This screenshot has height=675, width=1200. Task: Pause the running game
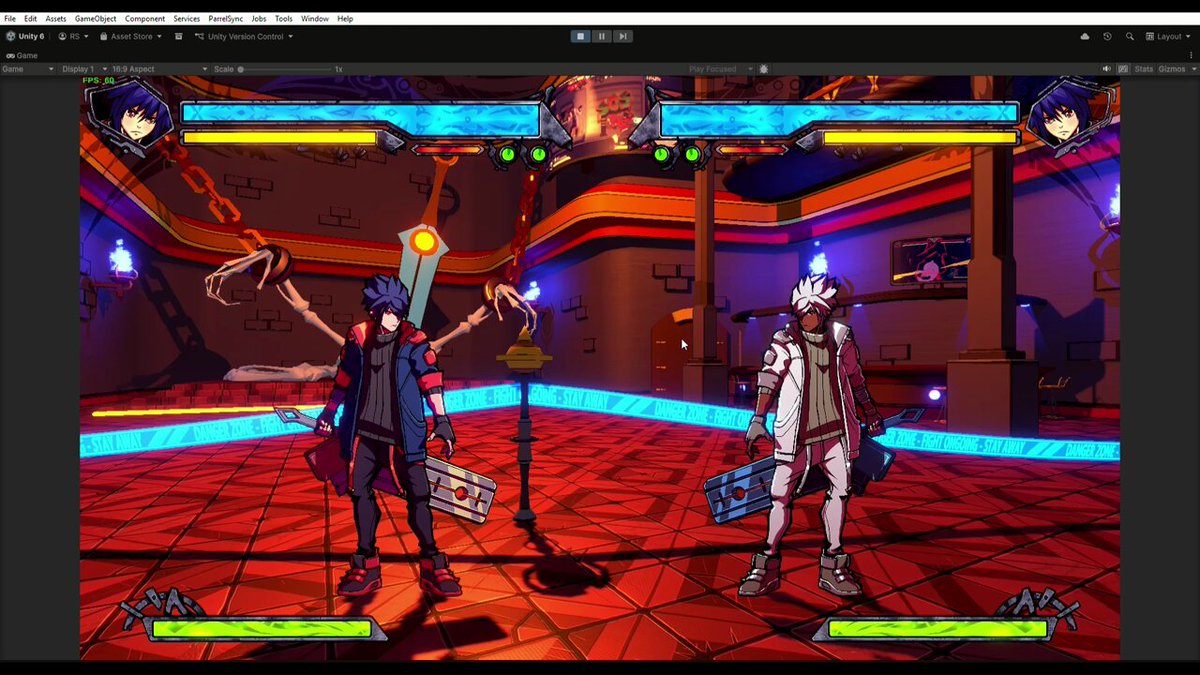pyautogui.click(x=601, y=36)
